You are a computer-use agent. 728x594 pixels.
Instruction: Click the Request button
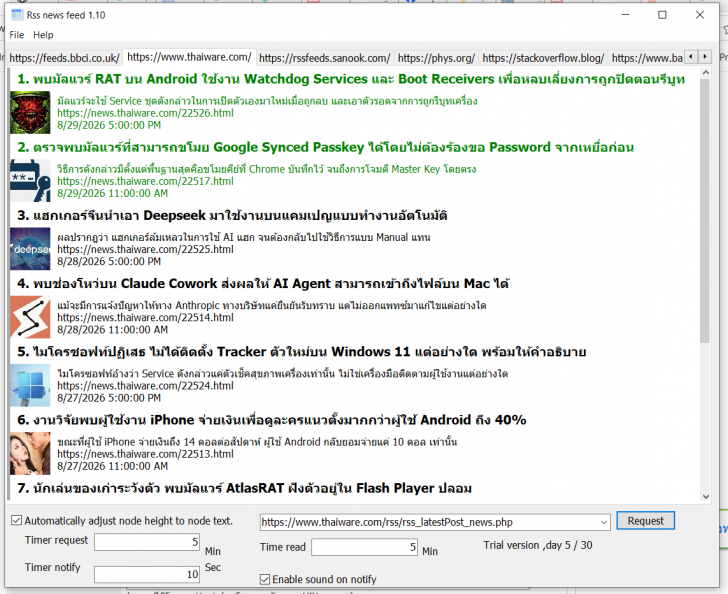645,521
